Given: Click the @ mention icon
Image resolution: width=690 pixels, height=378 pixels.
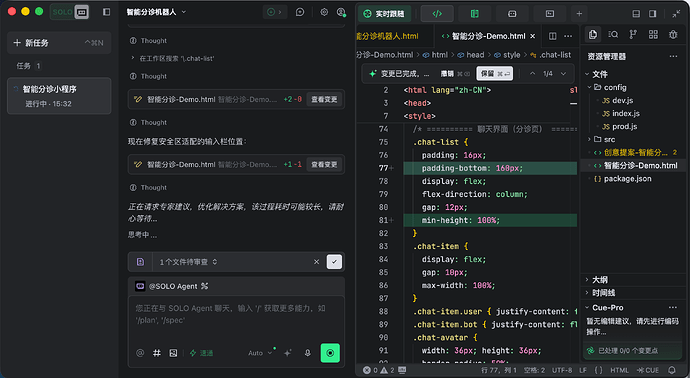Looking at the screenshot, I should pos(140,353).
